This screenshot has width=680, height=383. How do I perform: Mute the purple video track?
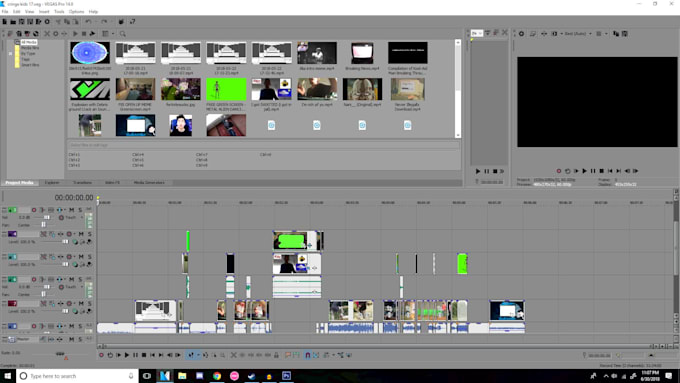tap(81, 234)
